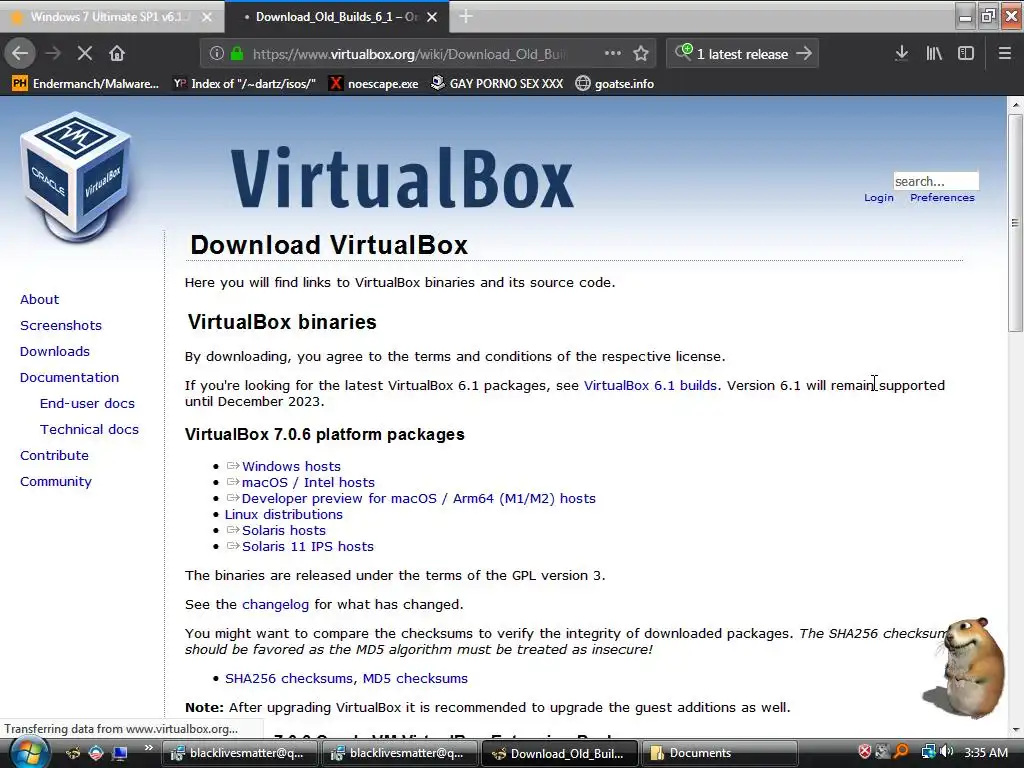Click the scrollbar down arrow
Screen dimensions: 1024x768
(x=1015, y=729)
